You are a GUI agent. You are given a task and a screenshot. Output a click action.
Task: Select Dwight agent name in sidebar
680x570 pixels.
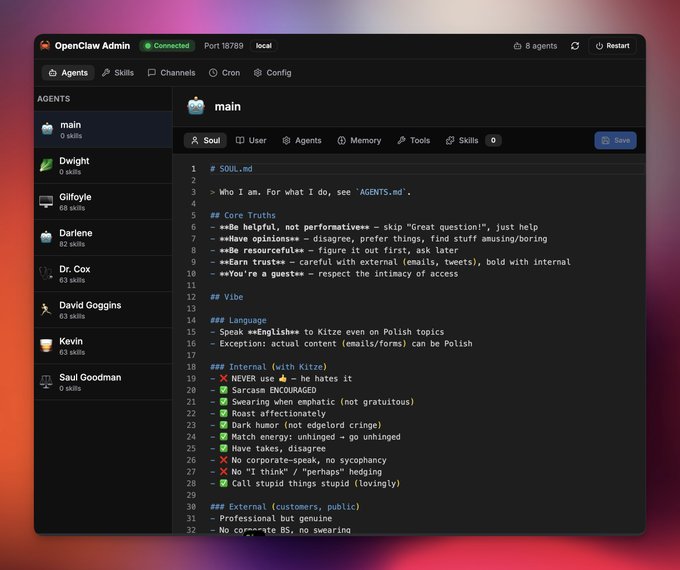tap(74, 161)
